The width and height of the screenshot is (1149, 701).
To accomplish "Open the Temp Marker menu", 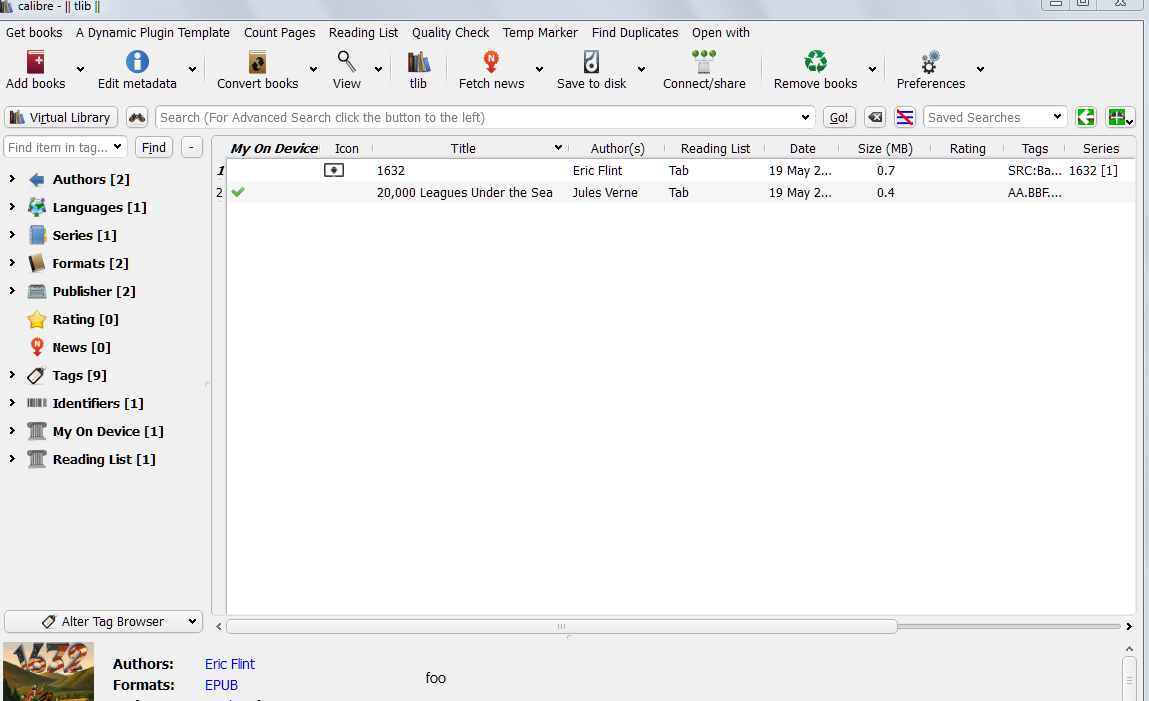I will 540,32.
